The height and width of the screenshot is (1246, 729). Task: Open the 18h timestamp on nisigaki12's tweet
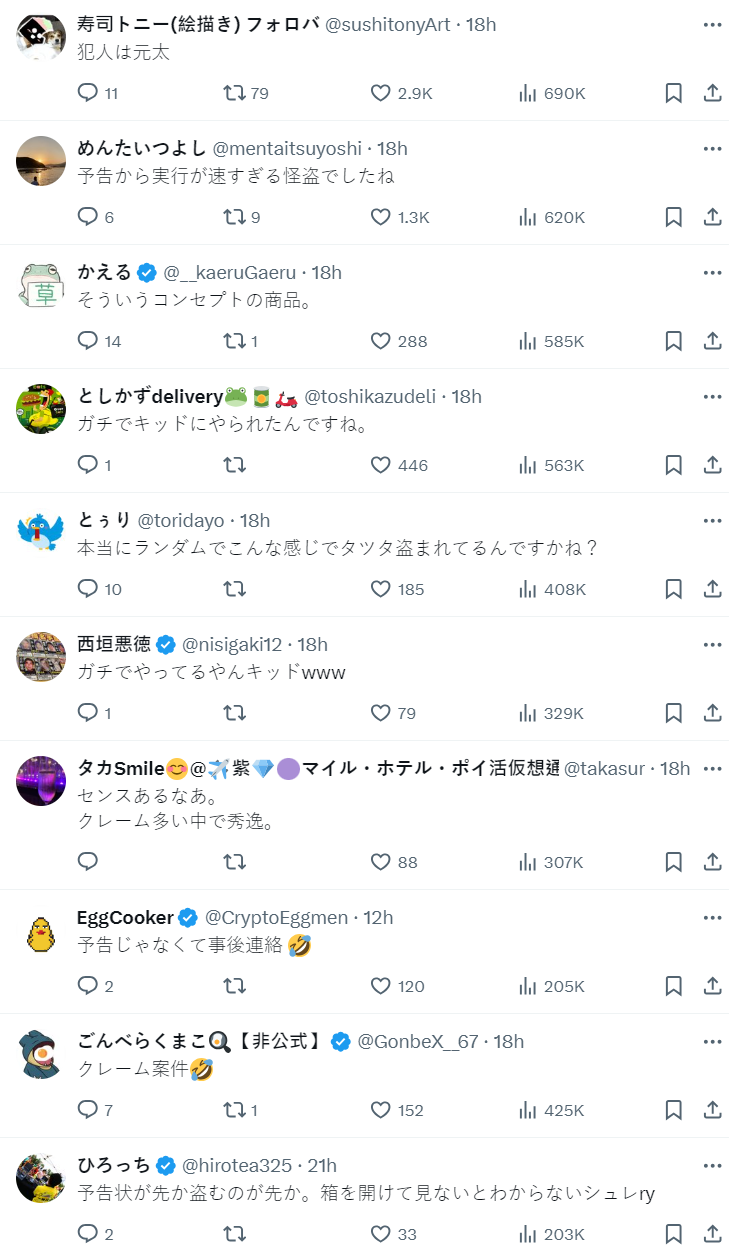pos(313,644)
